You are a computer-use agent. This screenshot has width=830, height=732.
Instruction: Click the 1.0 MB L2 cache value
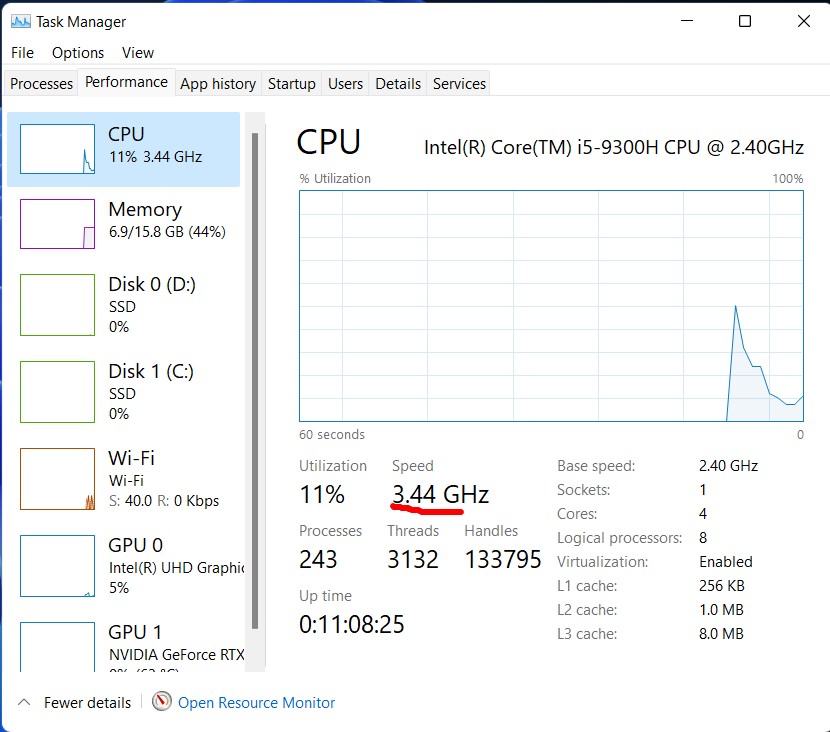pos(721,610)
